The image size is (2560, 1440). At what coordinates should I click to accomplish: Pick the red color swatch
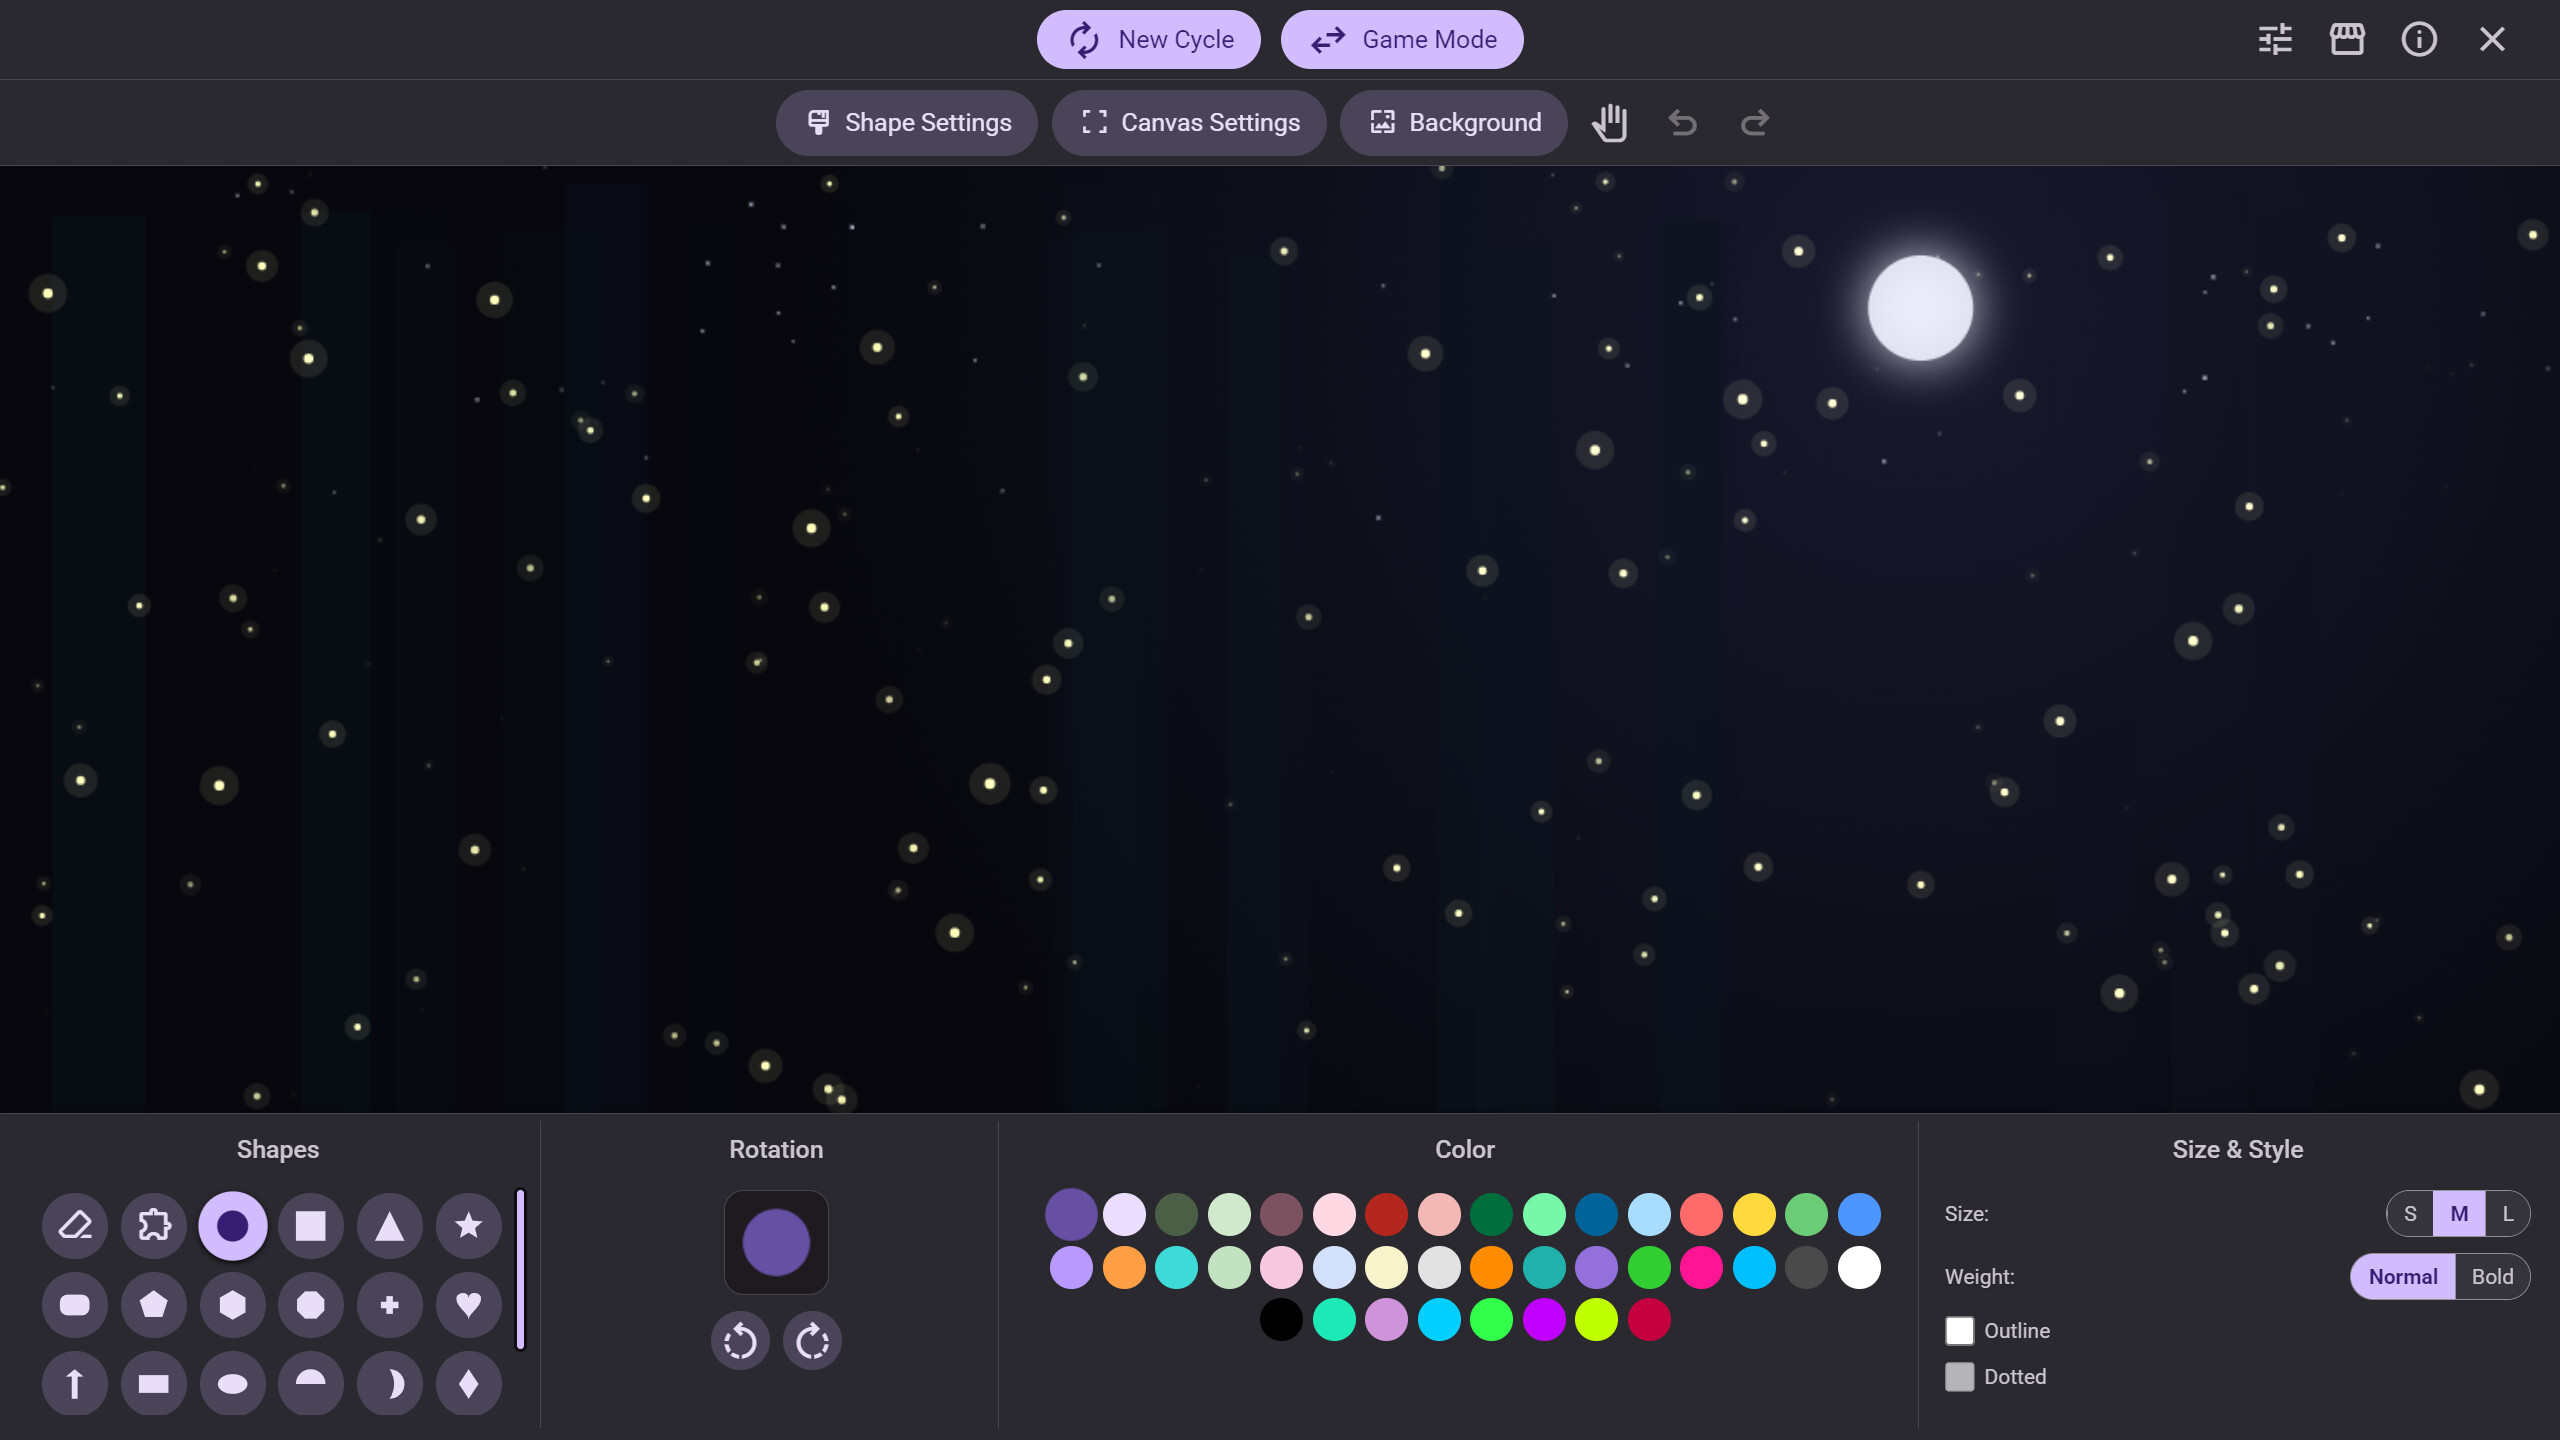(1386, 1215)
